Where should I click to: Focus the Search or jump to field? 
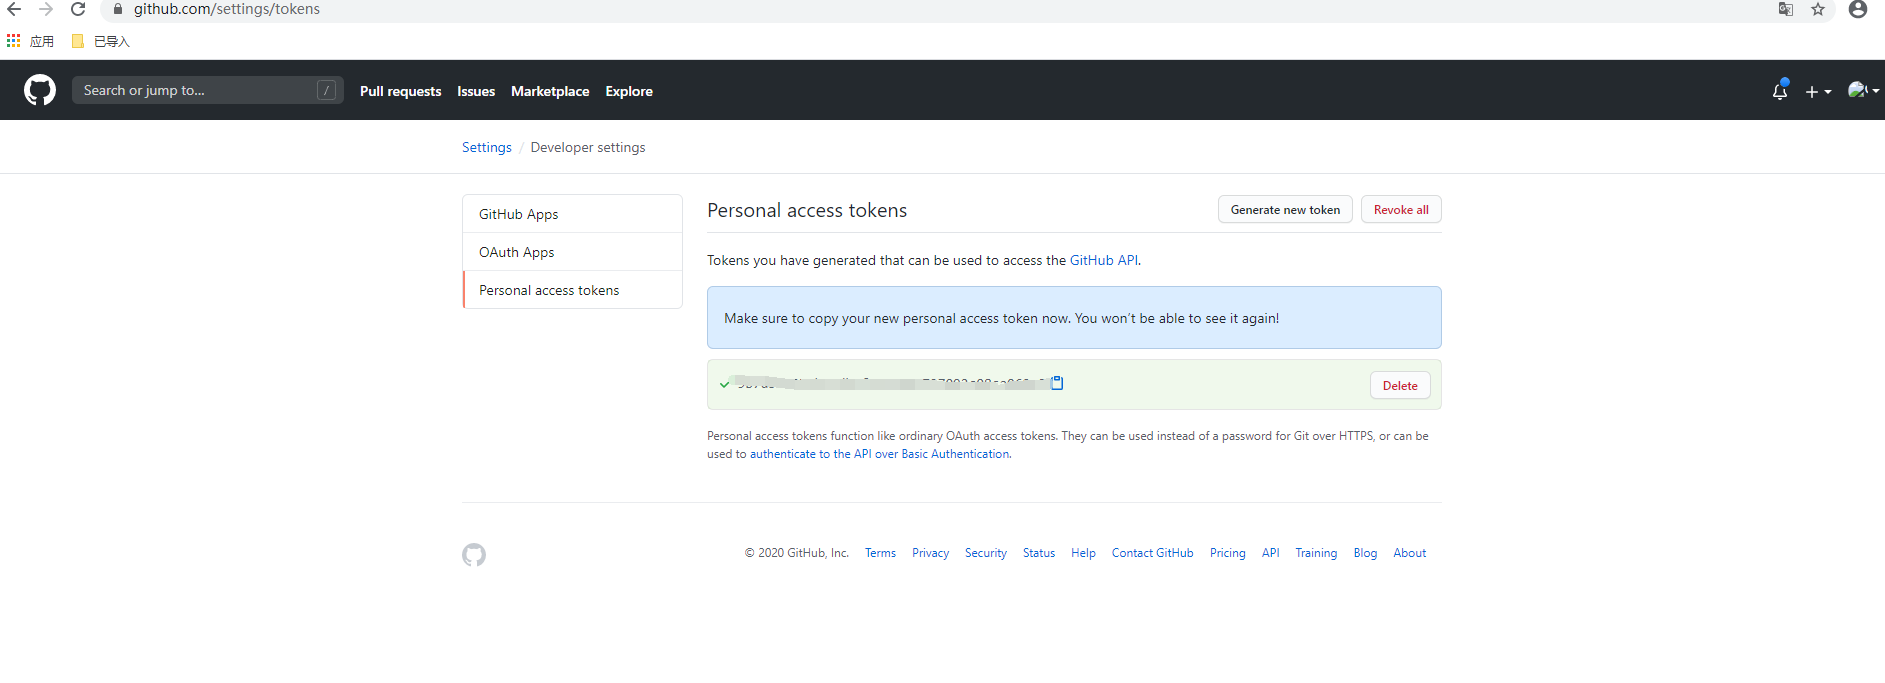point(208,90)
